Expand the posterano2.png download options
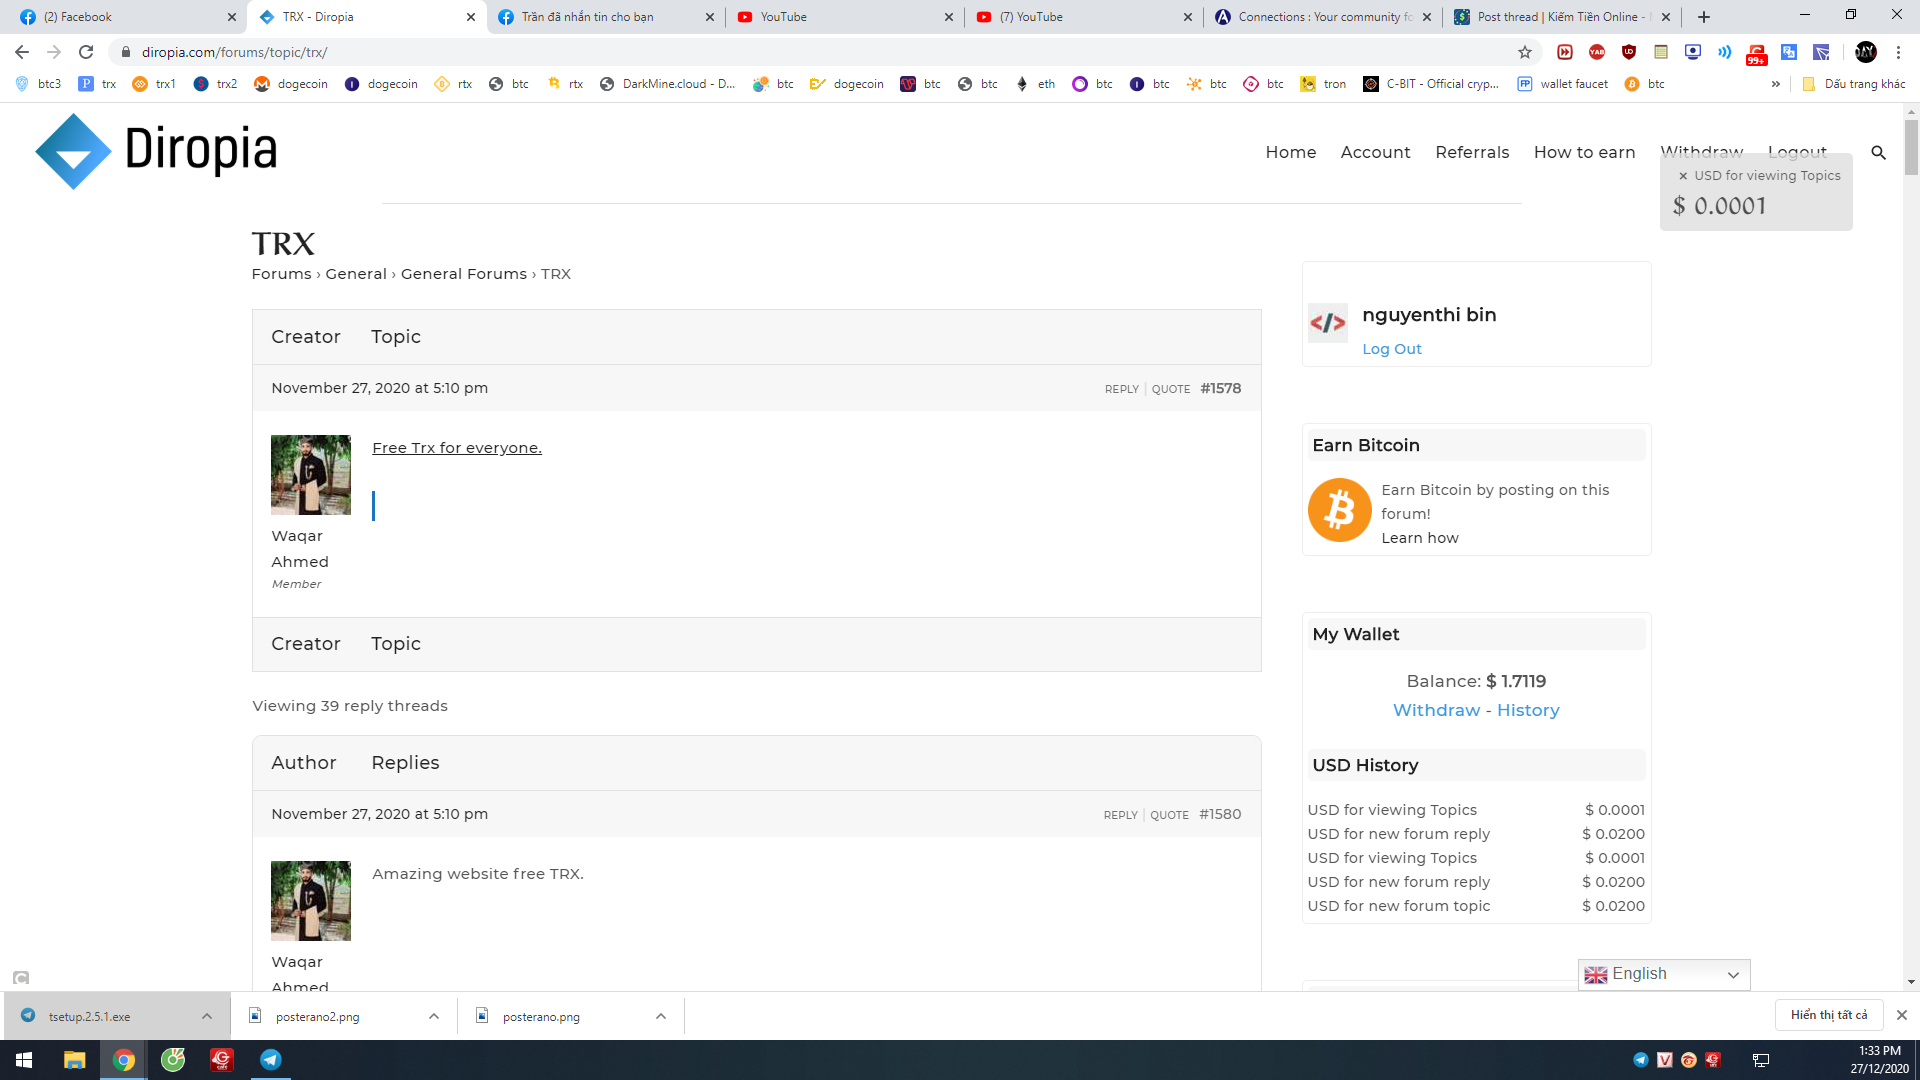This screenshot has width=1920, height=1080. (x=433, y=1016)
